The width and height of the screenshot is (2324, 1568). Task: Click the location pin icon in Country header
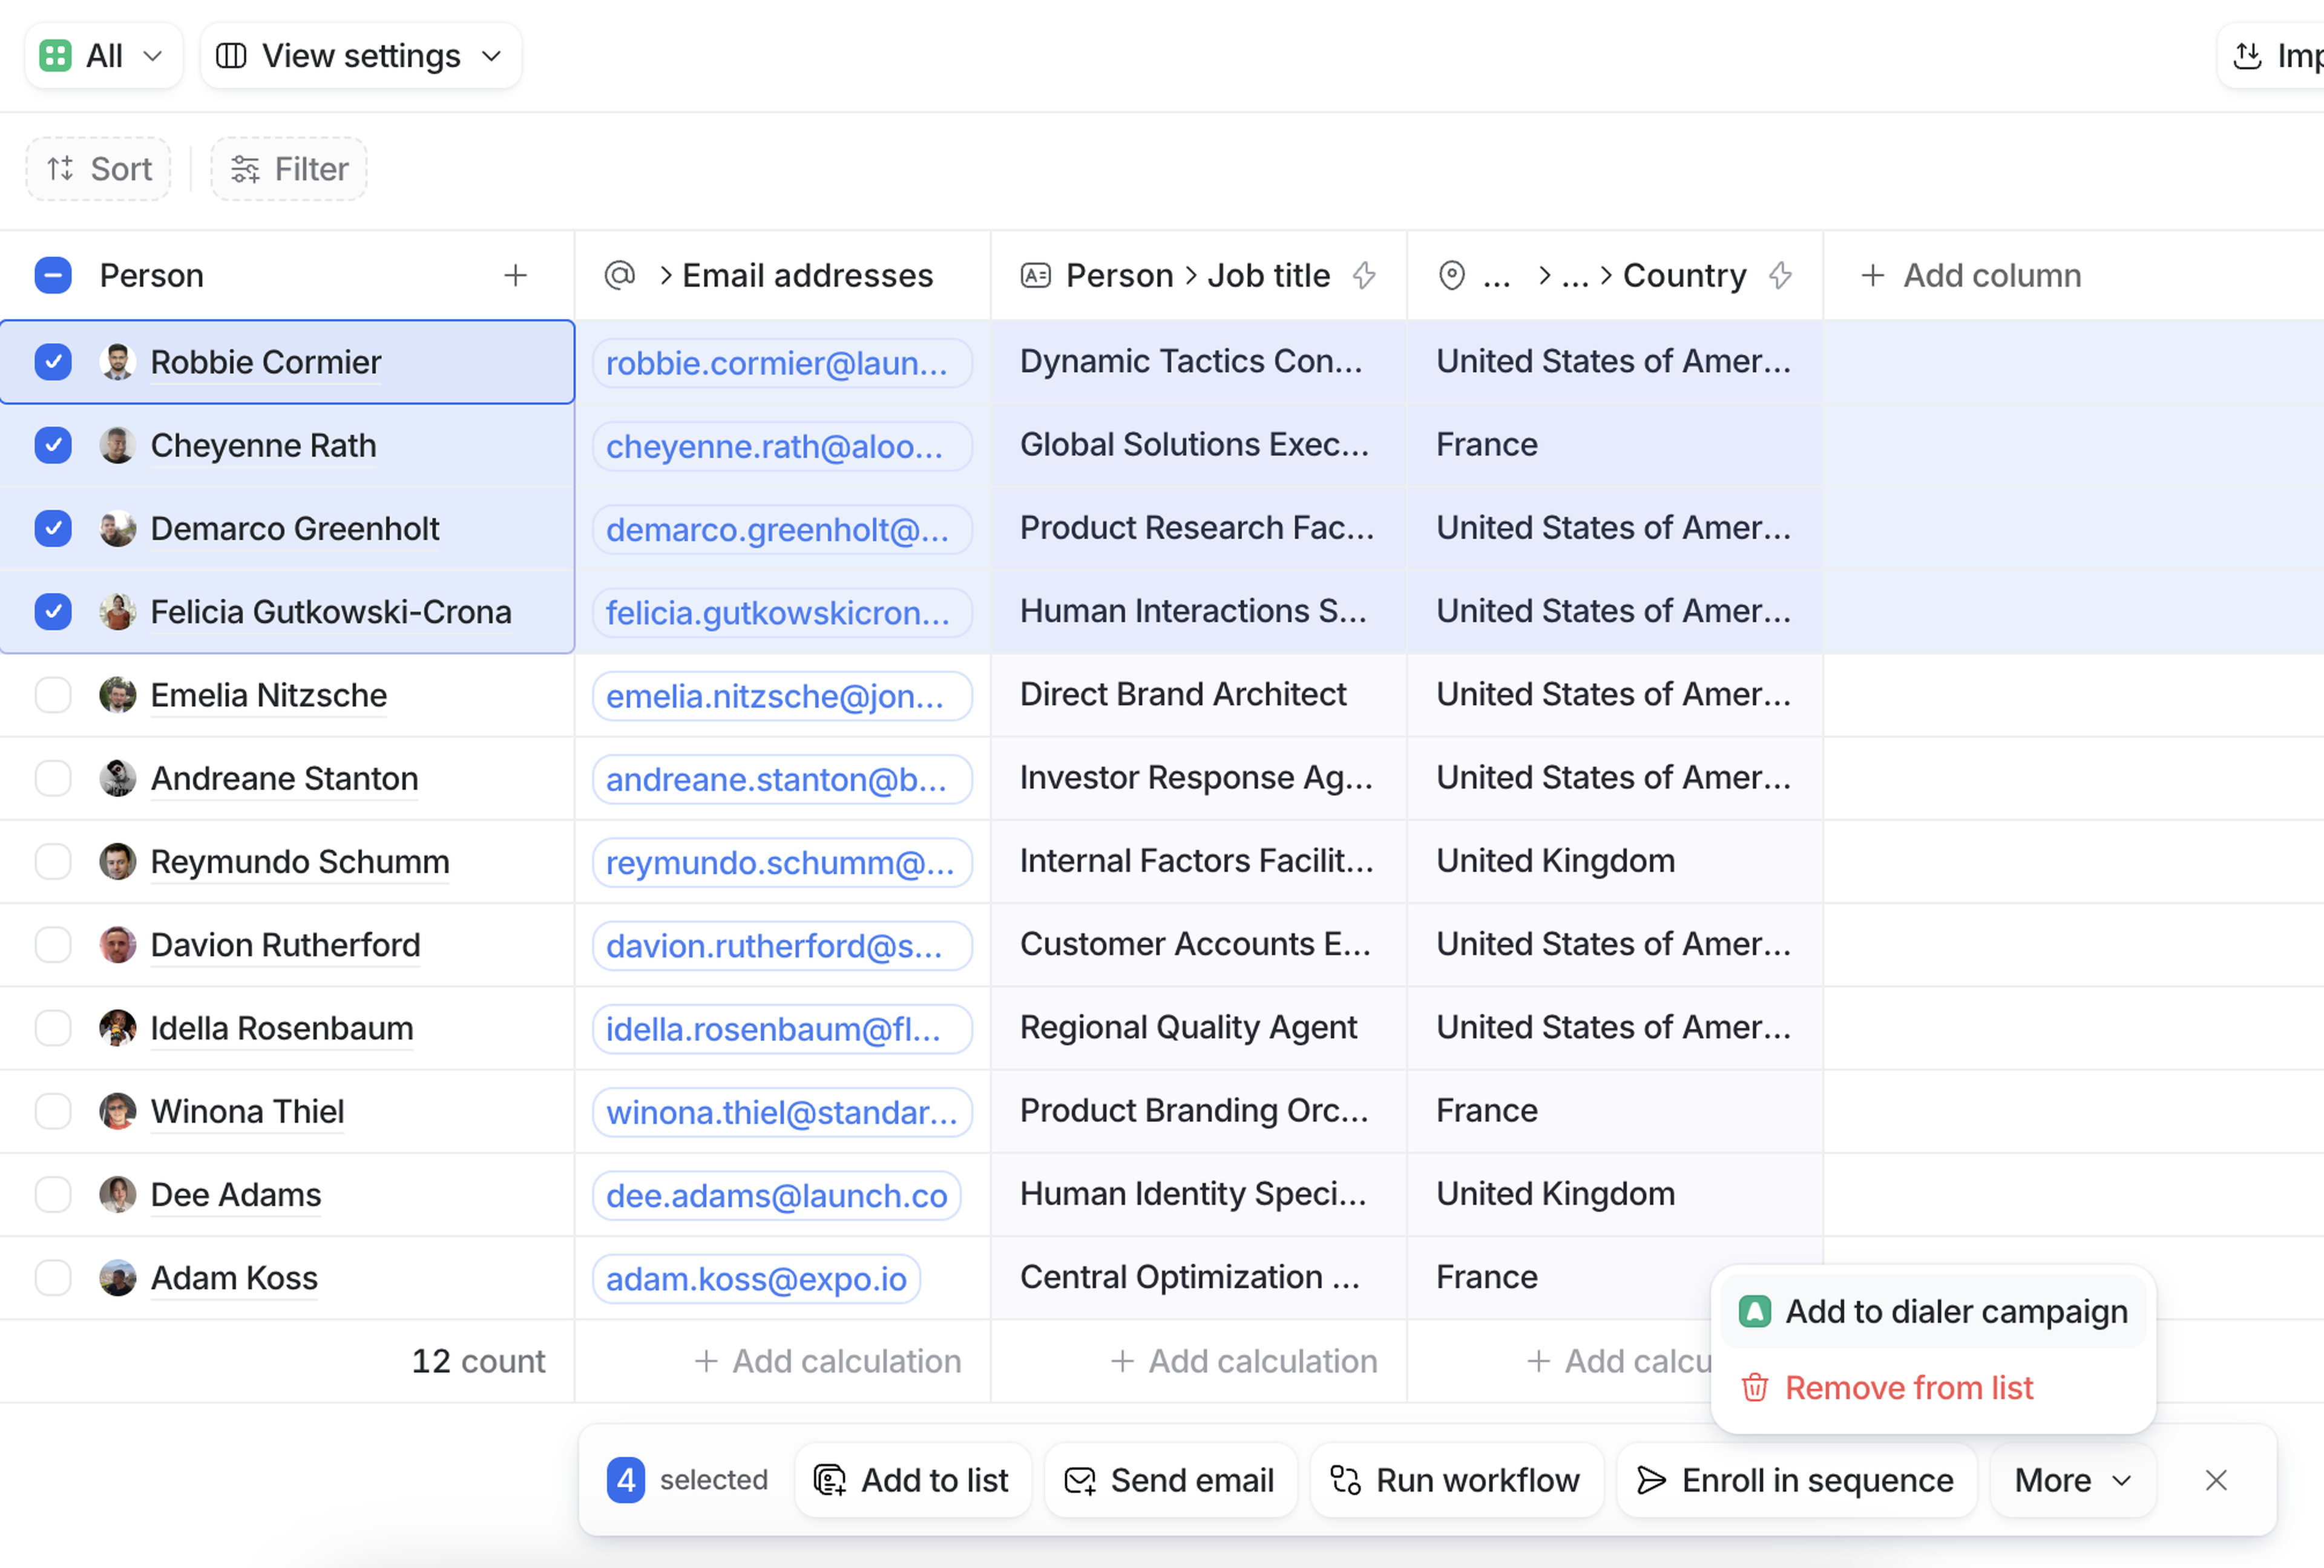pos(1451,275)
